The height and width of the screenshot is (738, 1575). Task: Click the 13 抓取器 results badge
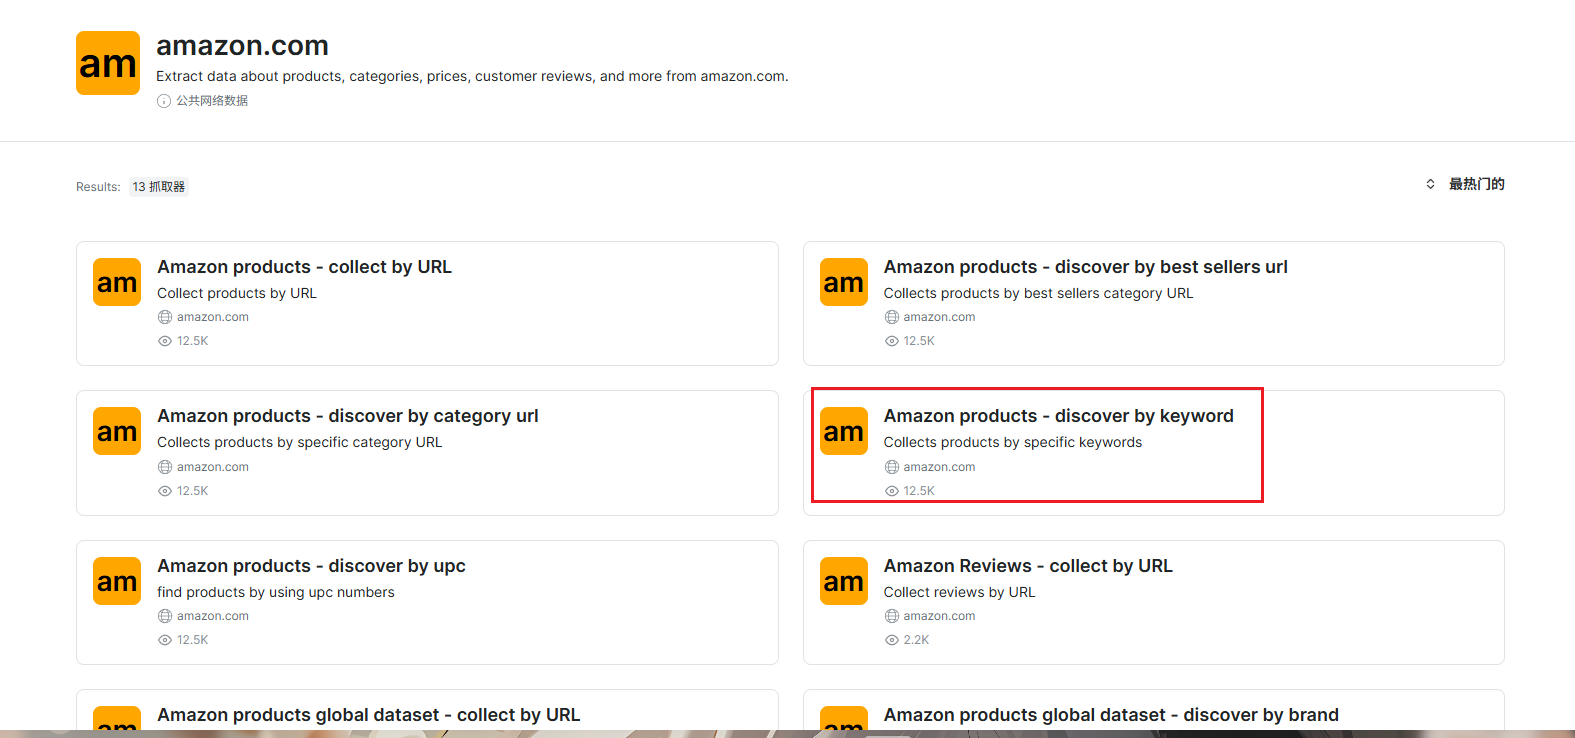tap(159, 187)
